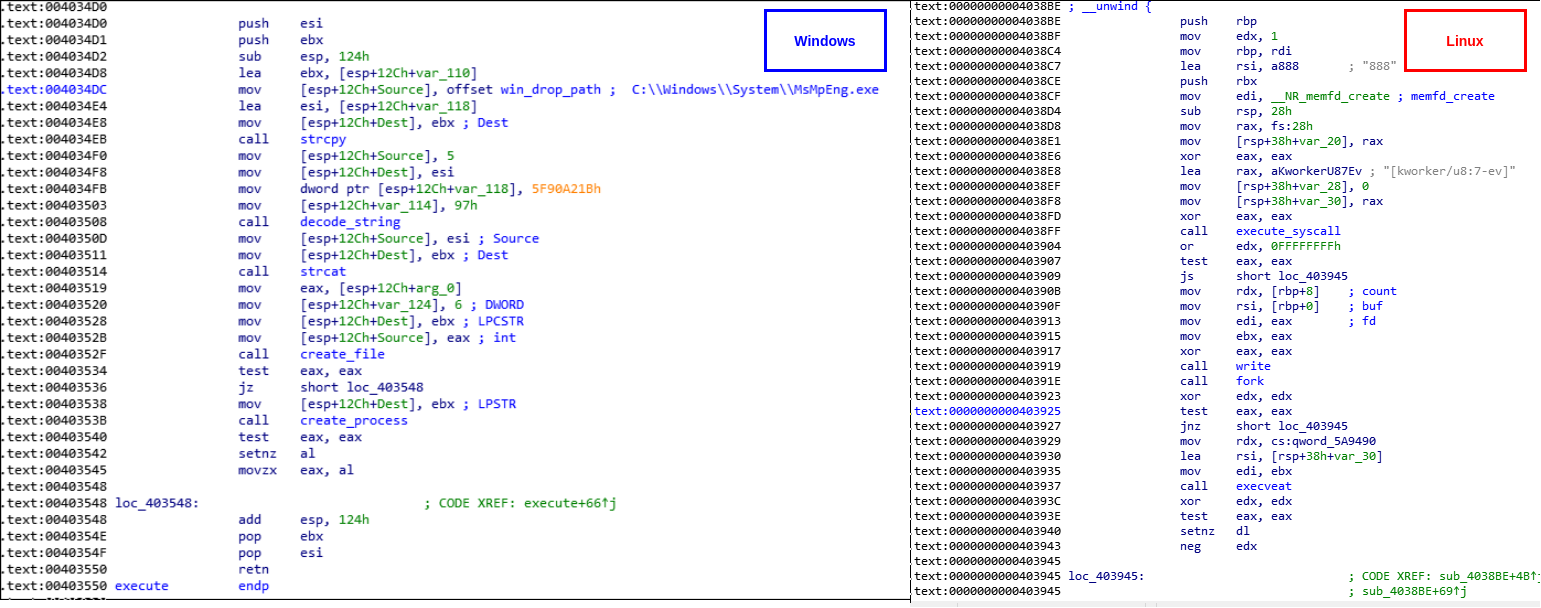Image resolution: width=1541 pixels, height=608 pixels.
Task: Select the 'buf' comment
Action: (1371, 306)
